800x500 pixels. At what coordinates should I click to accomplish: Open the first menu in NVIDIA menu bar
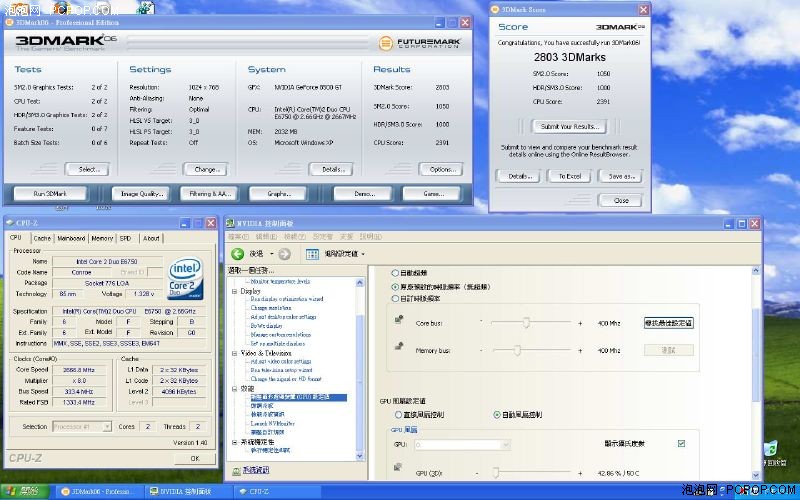pyautogui.click(x=238, y=236)
